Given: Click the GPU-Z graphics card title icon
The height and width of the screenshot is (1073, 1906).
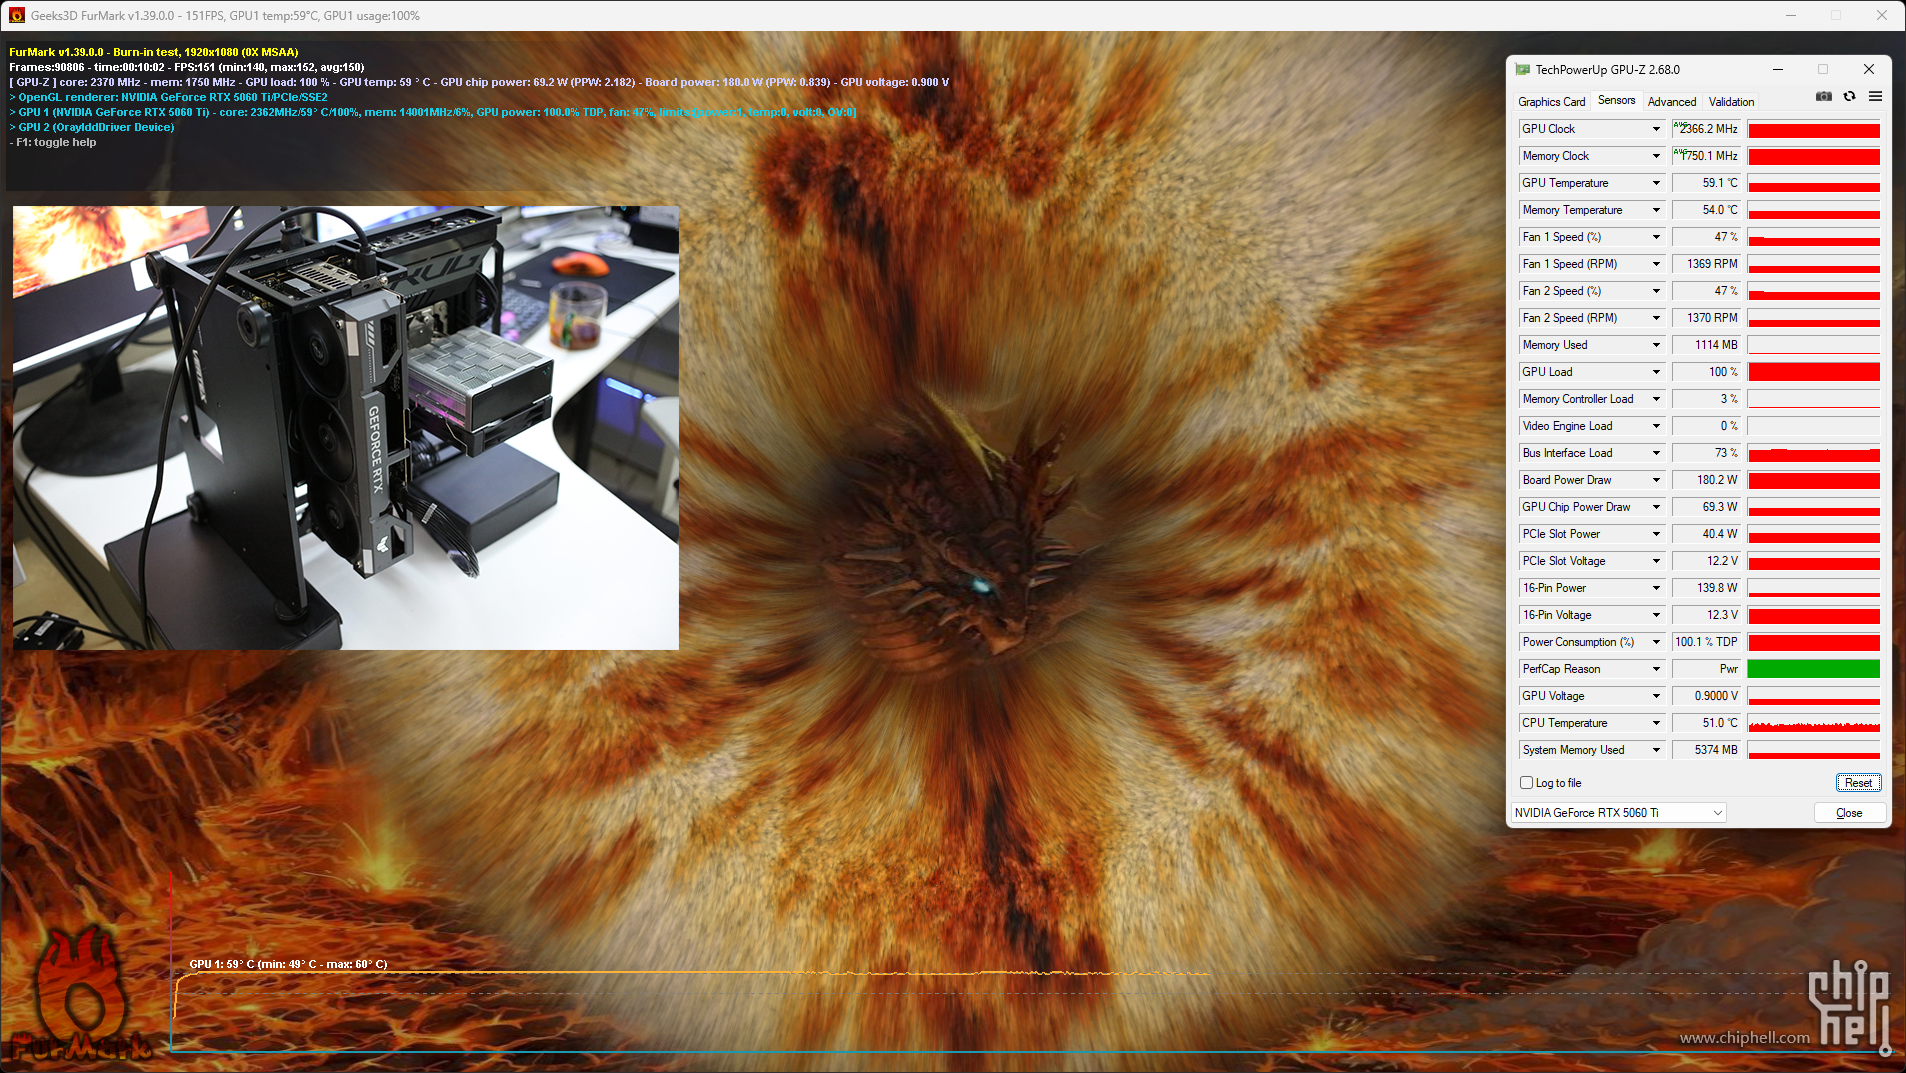Looking at the screenshot, I should (x=1522, y=70).
